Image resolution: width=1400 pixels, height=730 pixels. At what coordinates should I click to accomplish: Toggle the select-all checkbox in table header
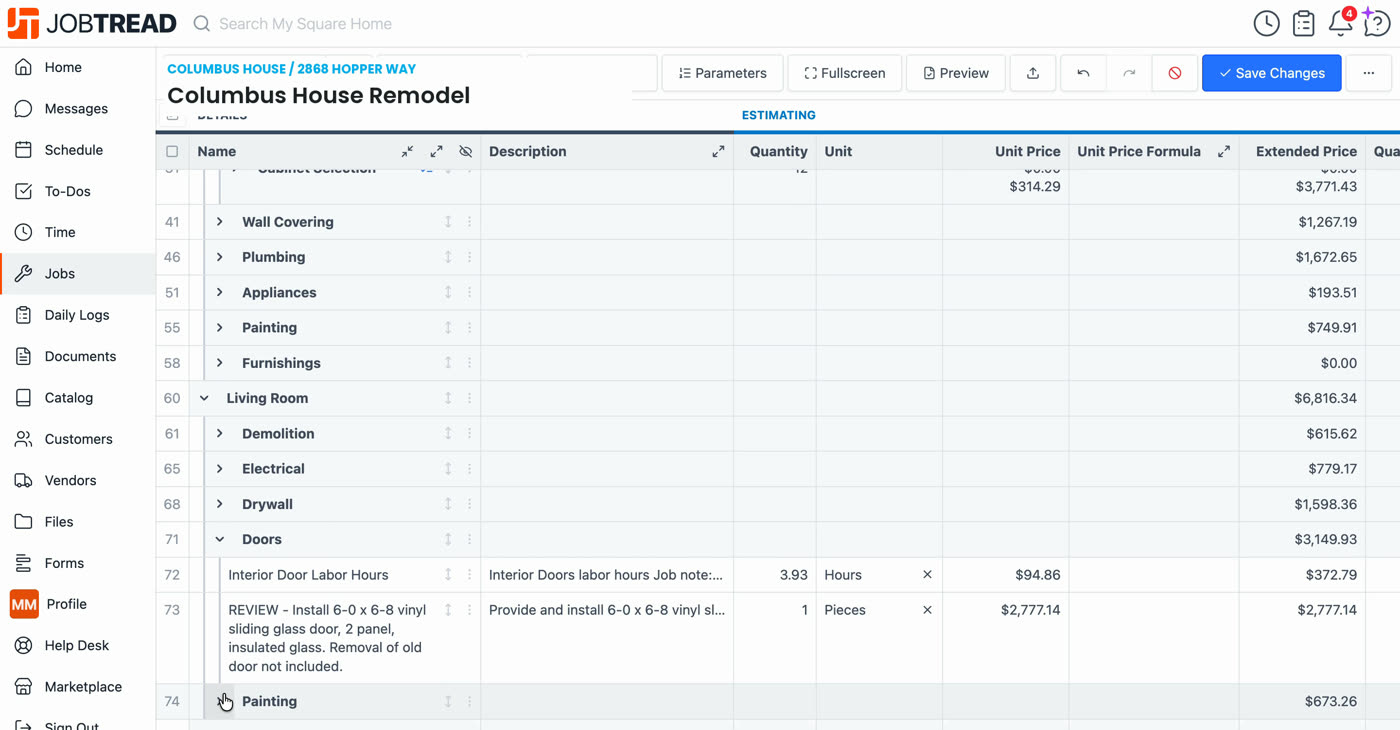click(x=172, y=152)
